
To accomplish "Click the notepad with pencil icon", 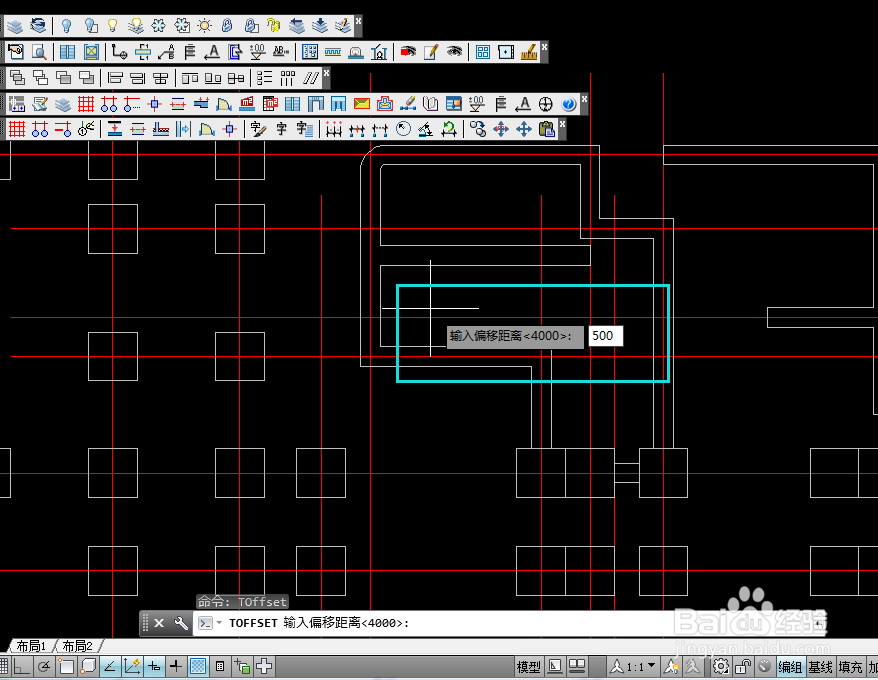I will pyautogui.click(x=431, y=52).
